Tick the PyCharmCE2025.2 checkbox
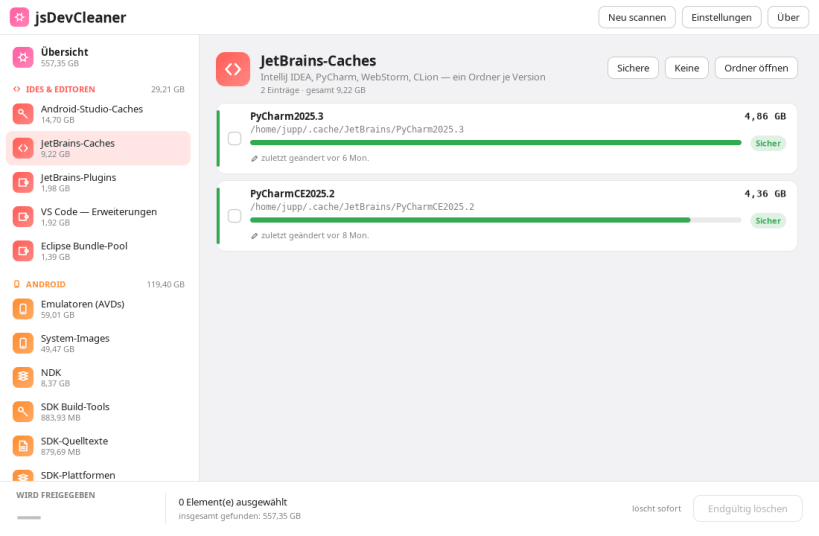Screen dimensions: 819x536 coord(235,216)
